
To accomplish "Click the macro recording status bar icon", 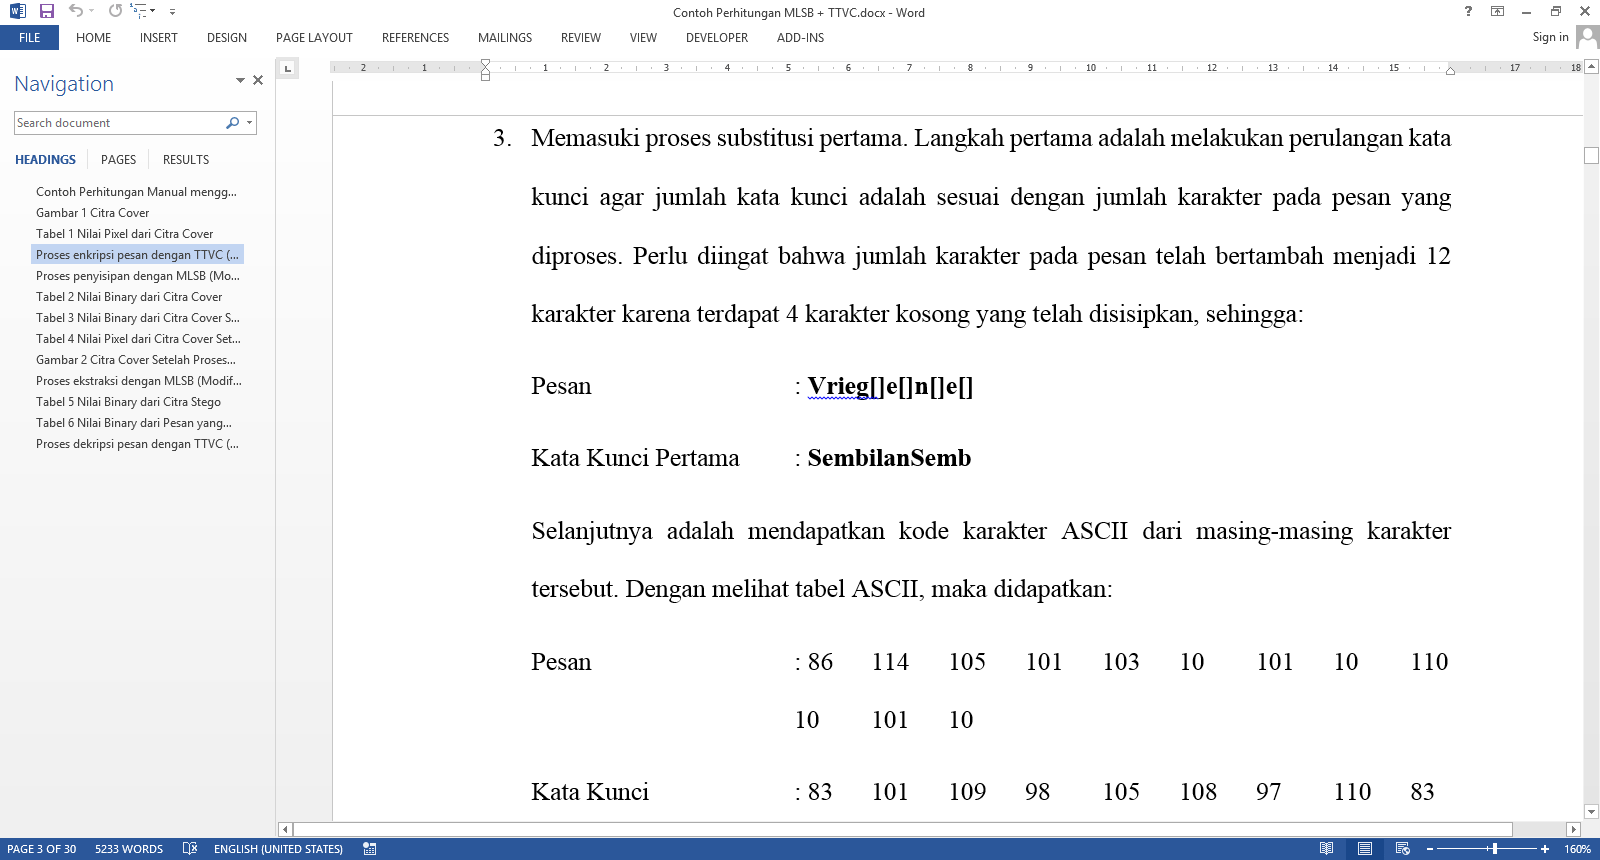I will coord(370,849).
